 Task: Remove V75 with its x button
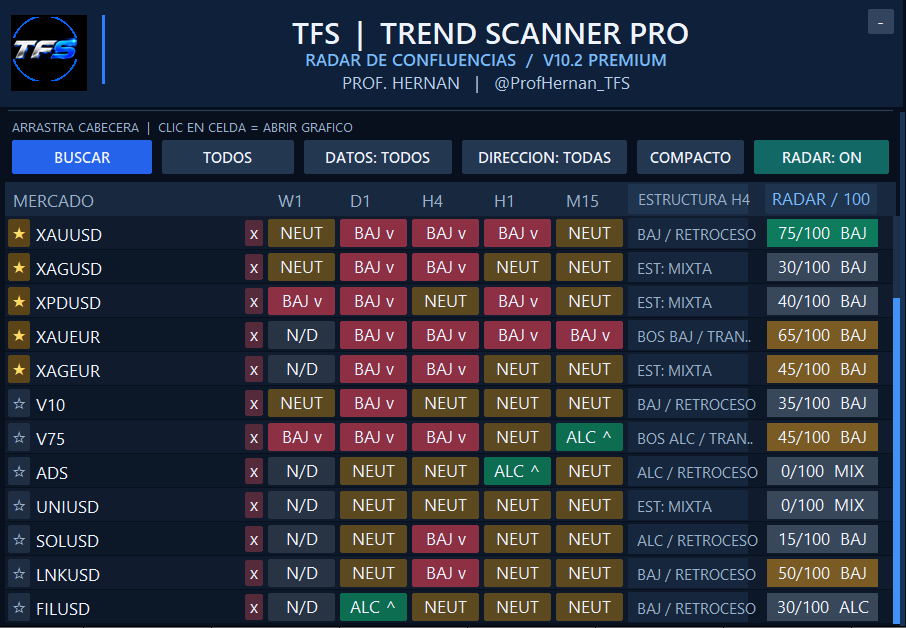254,438
